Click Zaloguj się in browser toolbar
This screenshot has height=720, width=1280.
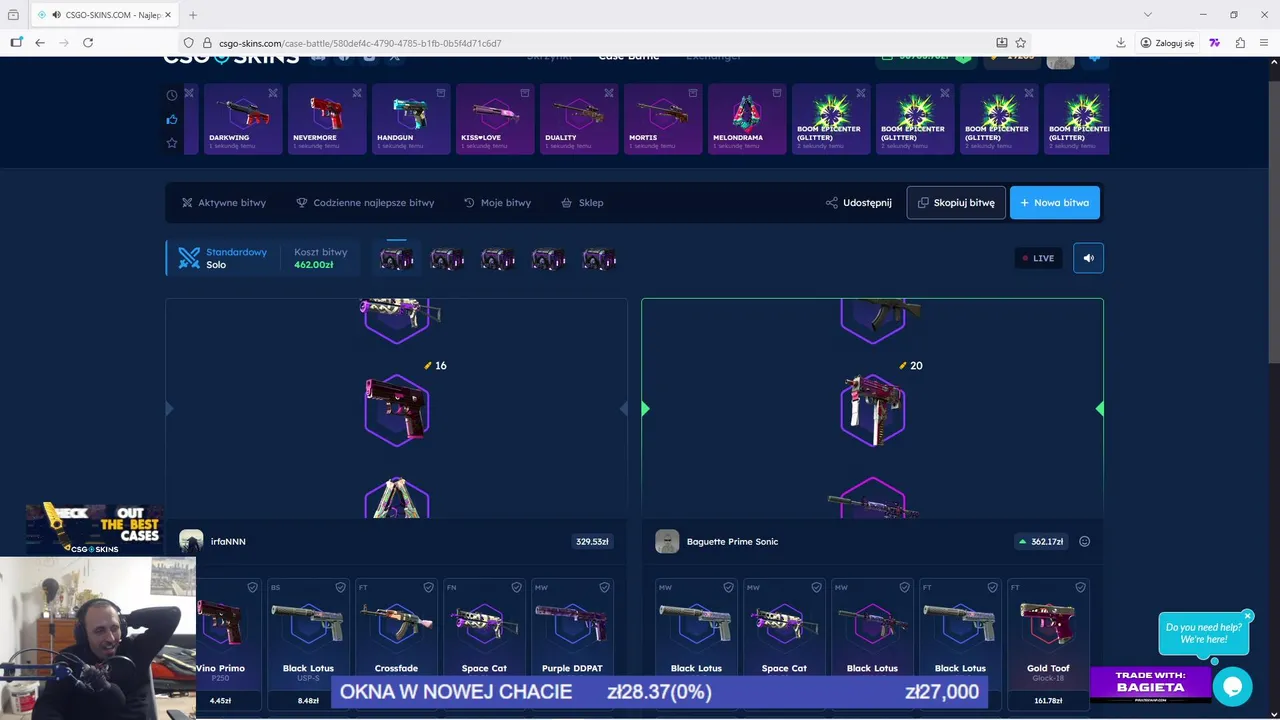pyautogui.click(x=1167, y=43)
